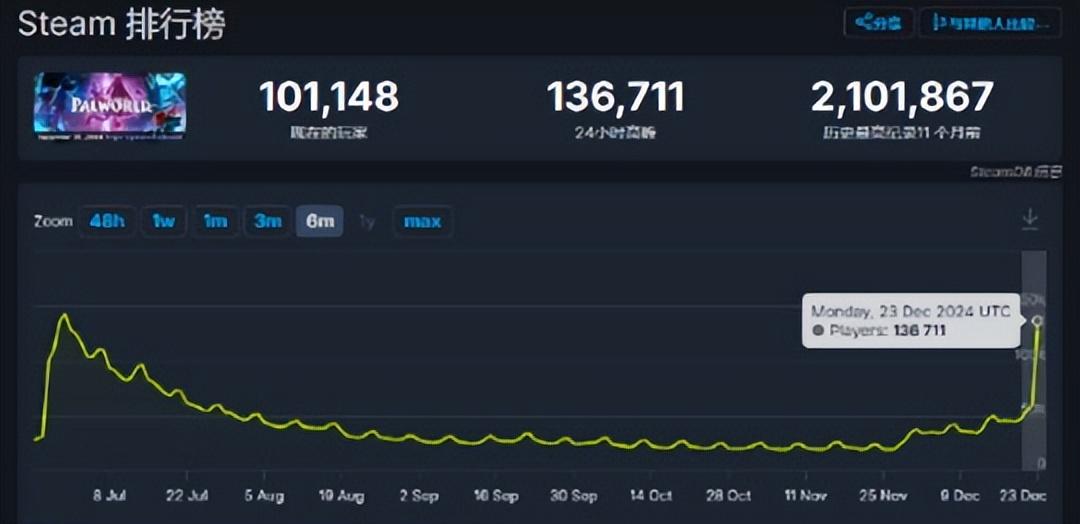Click the 8 Jul date axis label
The width and height of the screenshot is (1080, 524).
109,496
